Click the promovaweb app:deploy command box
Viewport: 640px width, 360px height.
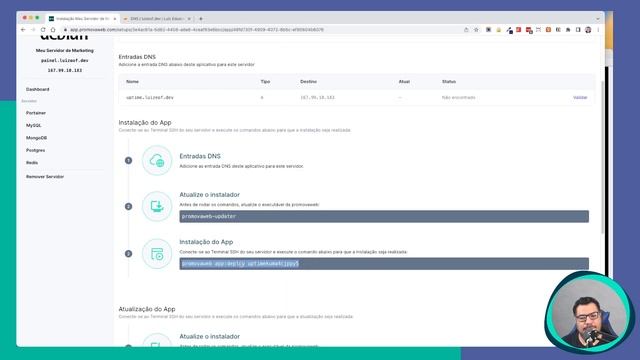coord(384,264)
